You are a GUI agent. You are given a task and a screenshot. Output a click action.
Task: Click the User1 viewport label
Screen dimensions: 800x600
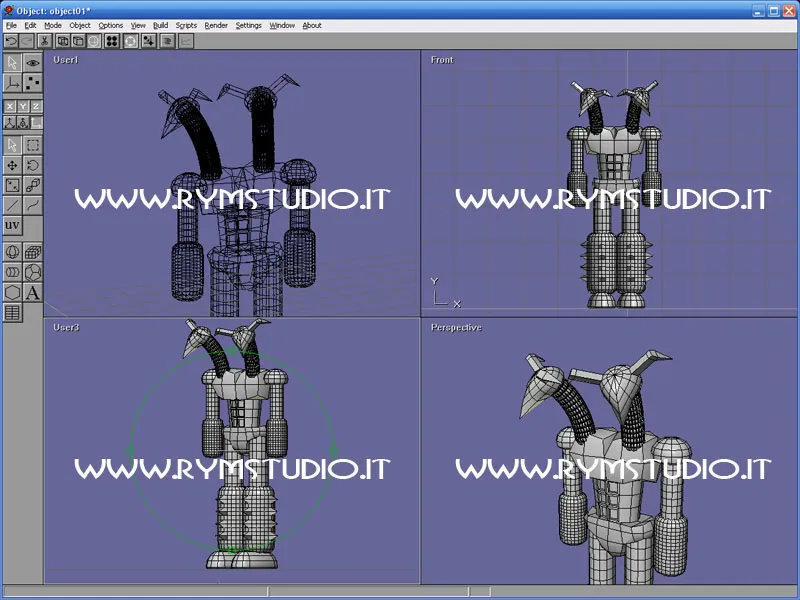[66, 60]
